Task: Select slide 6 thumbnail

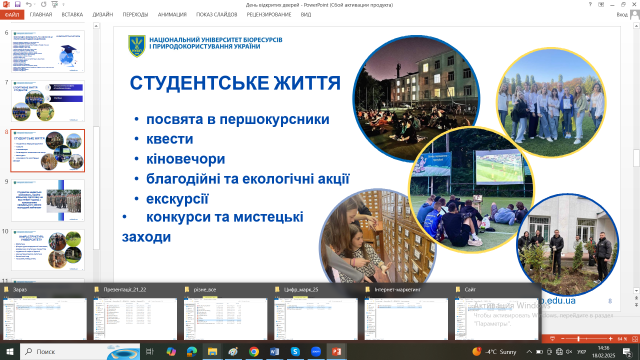Action: [x=48, y=51]
